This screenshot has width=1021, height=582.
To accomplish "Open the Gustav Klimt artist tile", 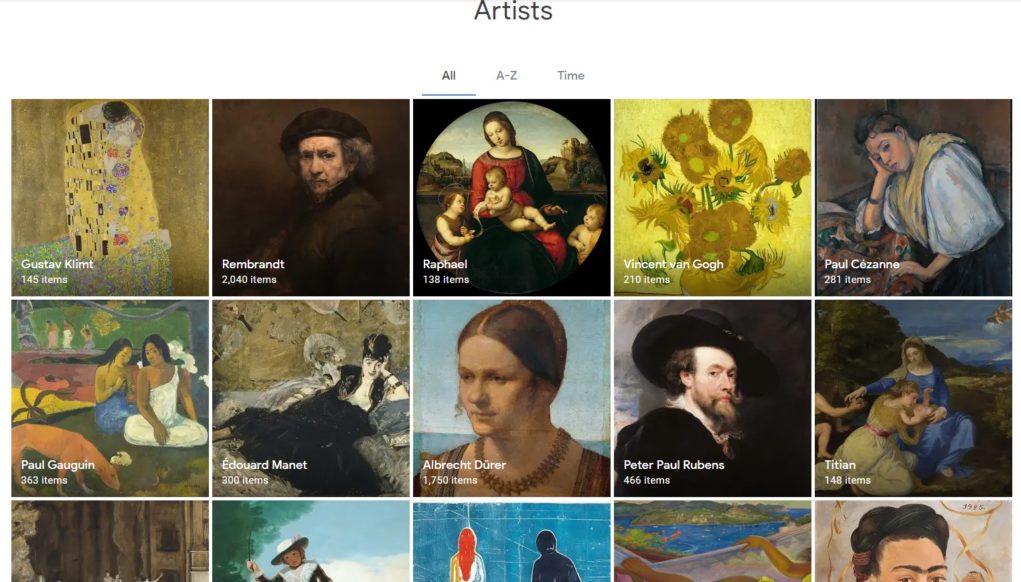I will (110, 197).
